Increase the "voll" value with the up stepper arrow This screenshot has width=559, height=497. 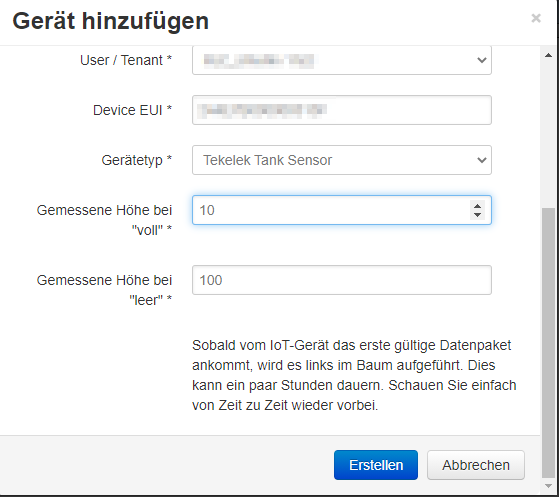(477, 206)
